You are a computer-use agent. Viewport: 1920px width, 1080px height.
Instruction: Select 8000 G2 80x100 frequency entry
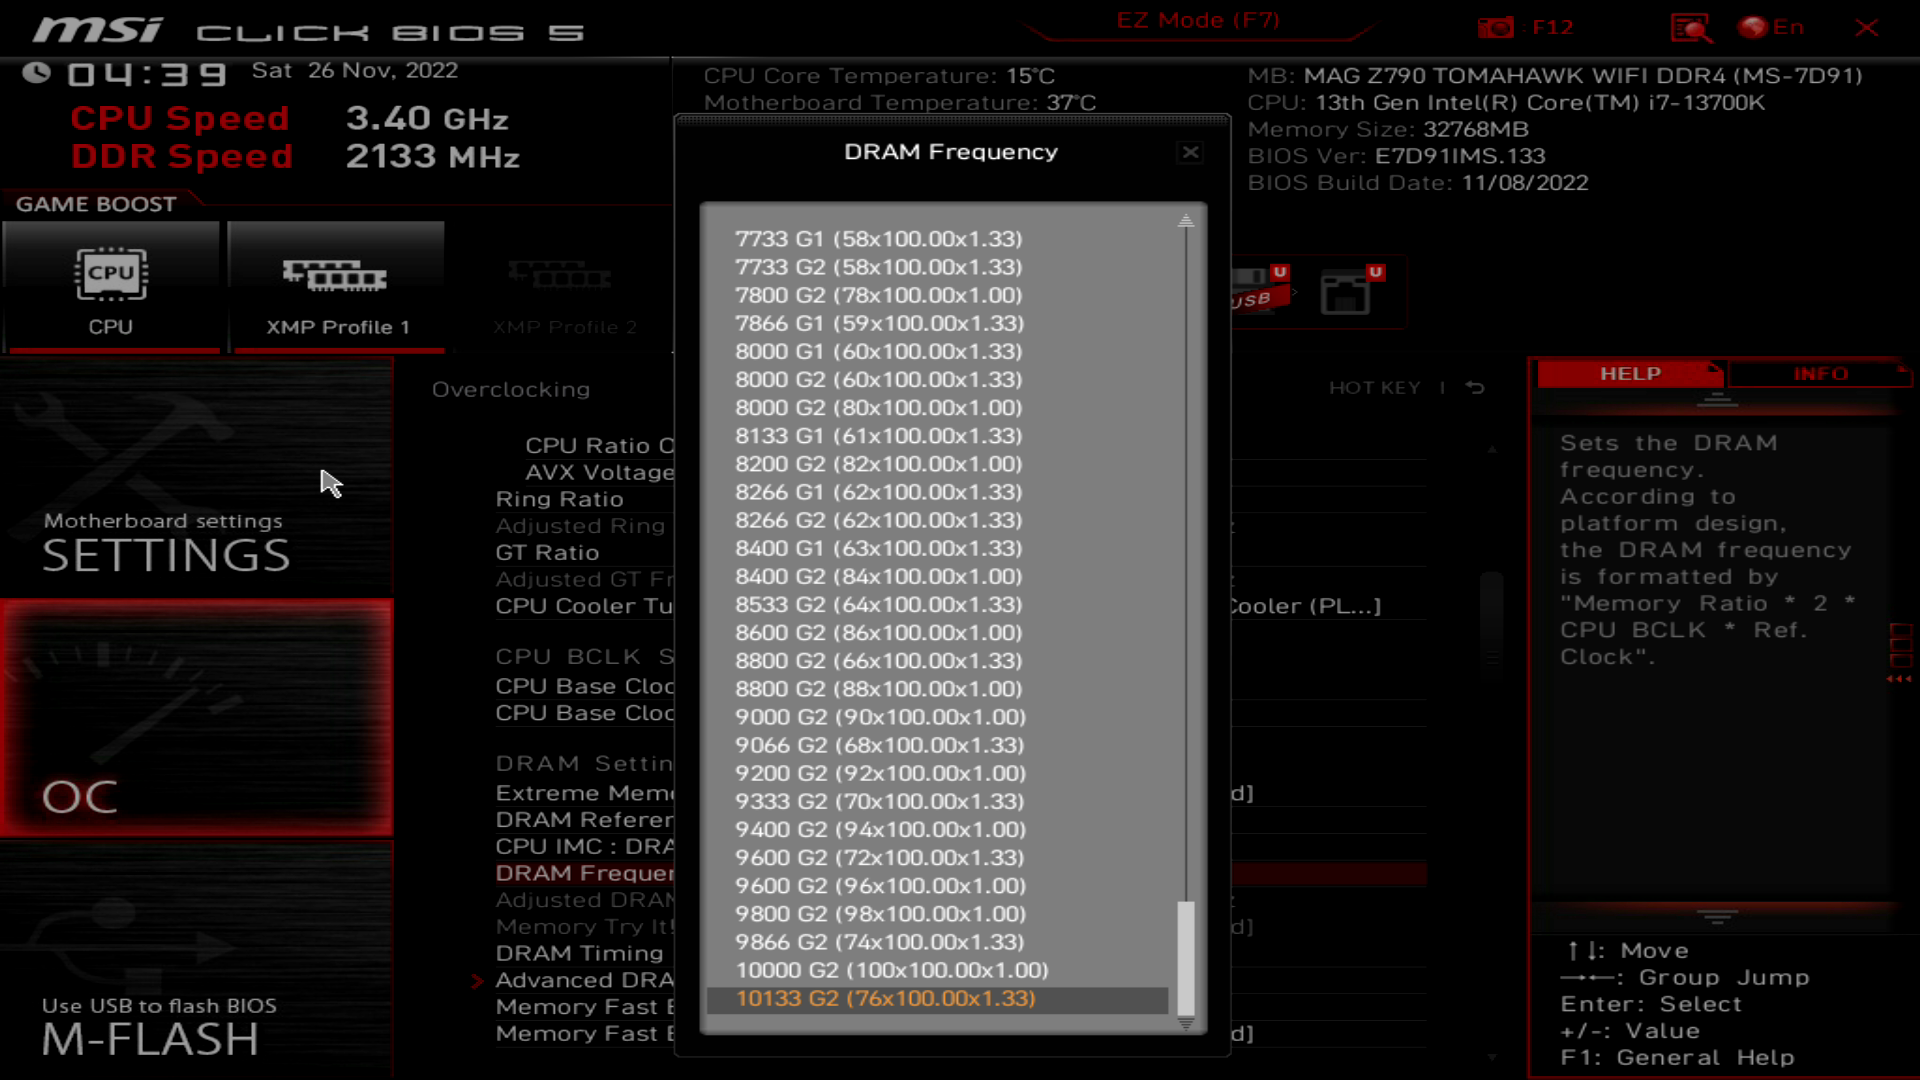click(881, 407)
